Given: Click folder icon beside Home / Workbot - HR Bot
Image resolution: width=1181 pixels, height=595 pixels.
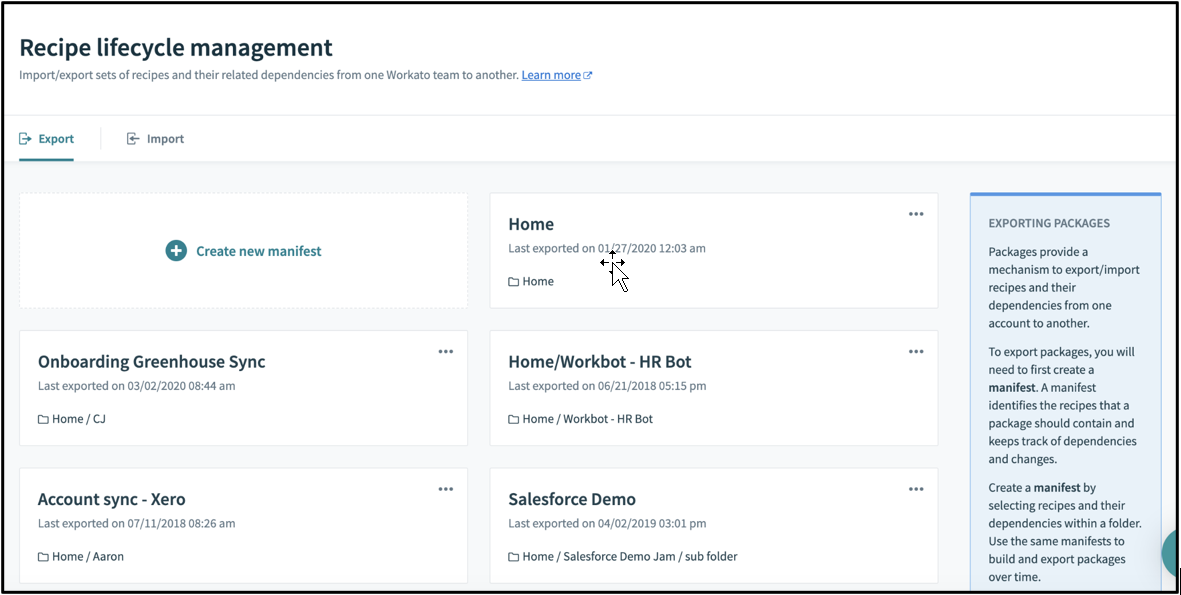Looking at the screenshot, I should 514,420.
